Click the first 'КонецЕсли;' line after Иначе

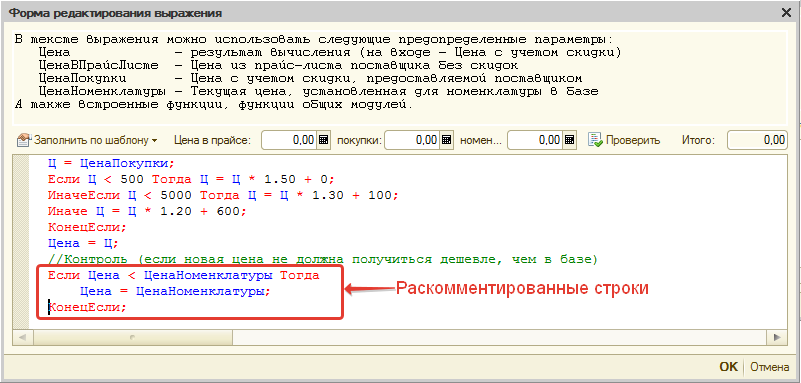click(x=87, y=227)
